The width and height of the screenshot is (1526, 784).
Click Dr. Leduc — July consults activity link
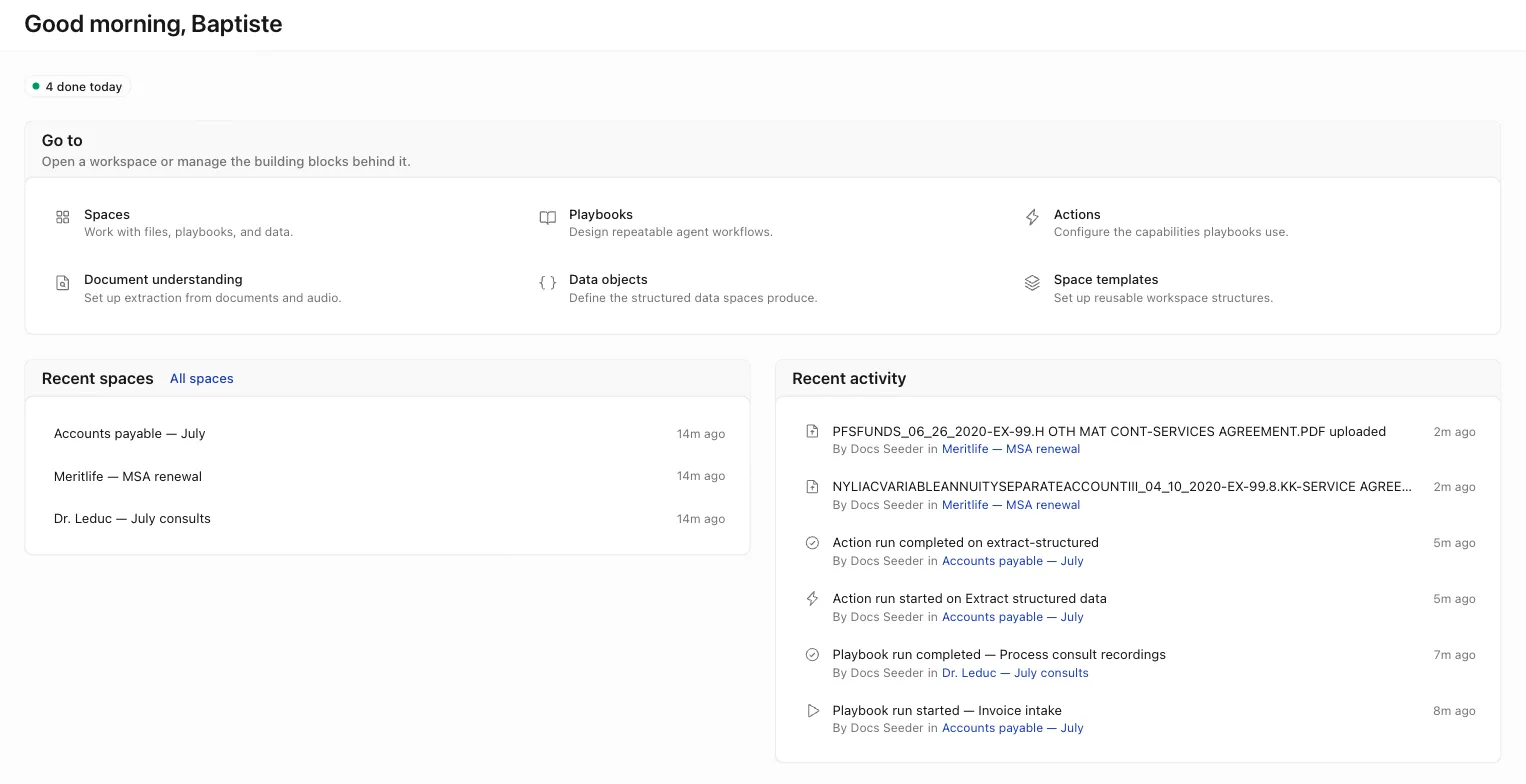pos(1015,673)
